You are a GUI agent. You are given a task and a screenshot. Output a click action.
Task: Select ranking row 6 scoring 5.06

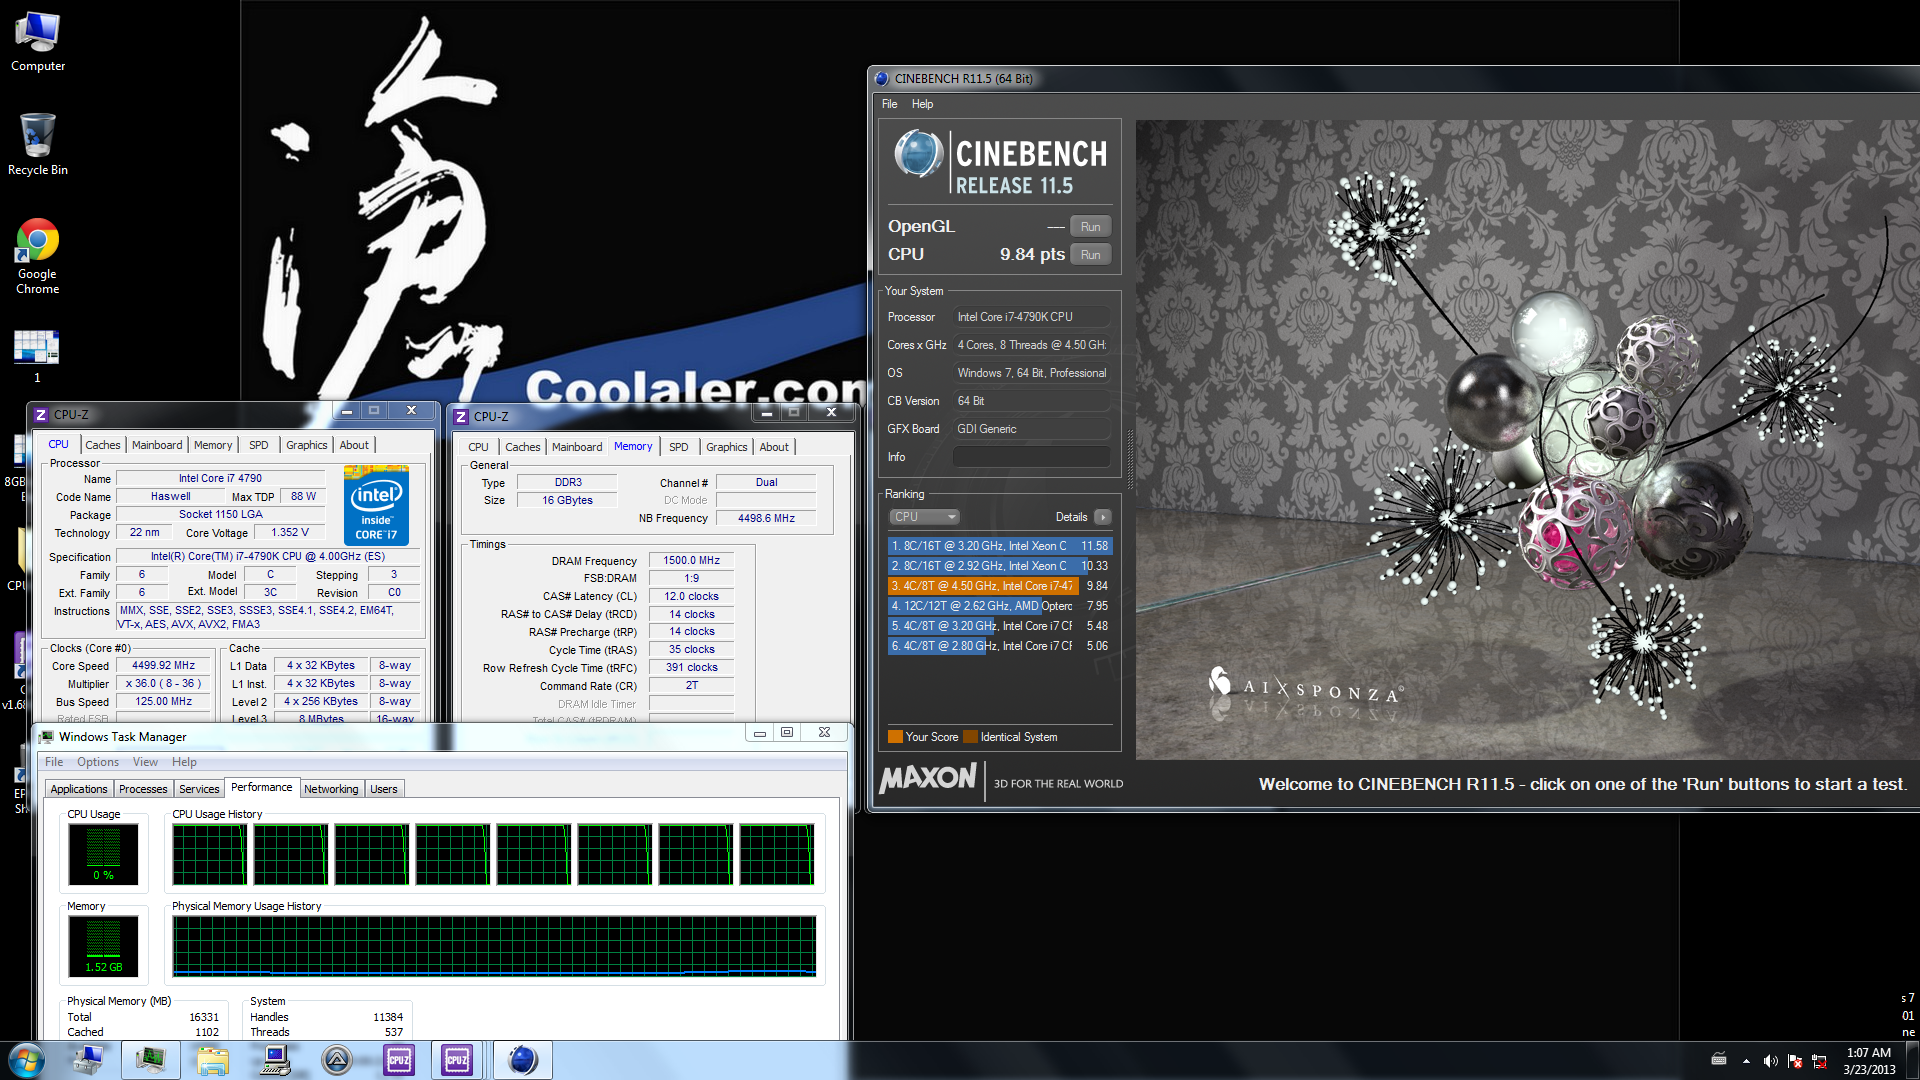coord(1000,646)
